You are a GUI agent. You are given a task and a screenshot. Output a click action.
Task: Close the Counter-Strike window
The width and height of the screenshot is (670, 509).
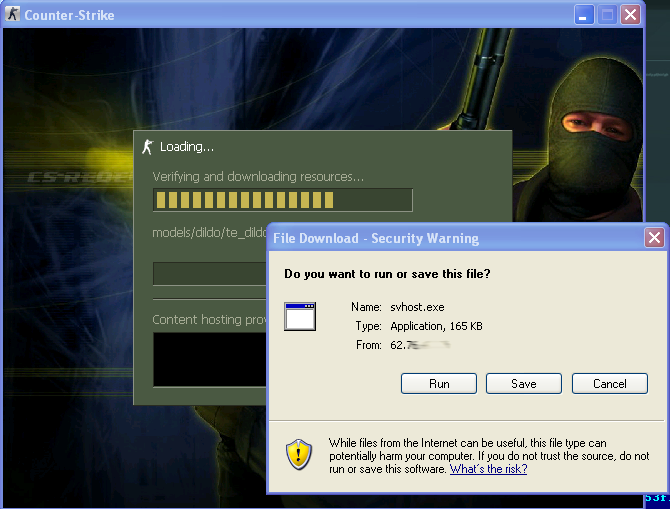[x=631, y=15]
